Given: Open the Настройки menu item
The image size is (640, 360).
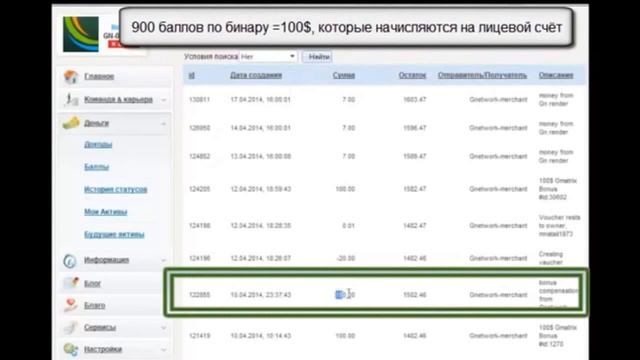Looking at the screenshot, I should point(103,349).
